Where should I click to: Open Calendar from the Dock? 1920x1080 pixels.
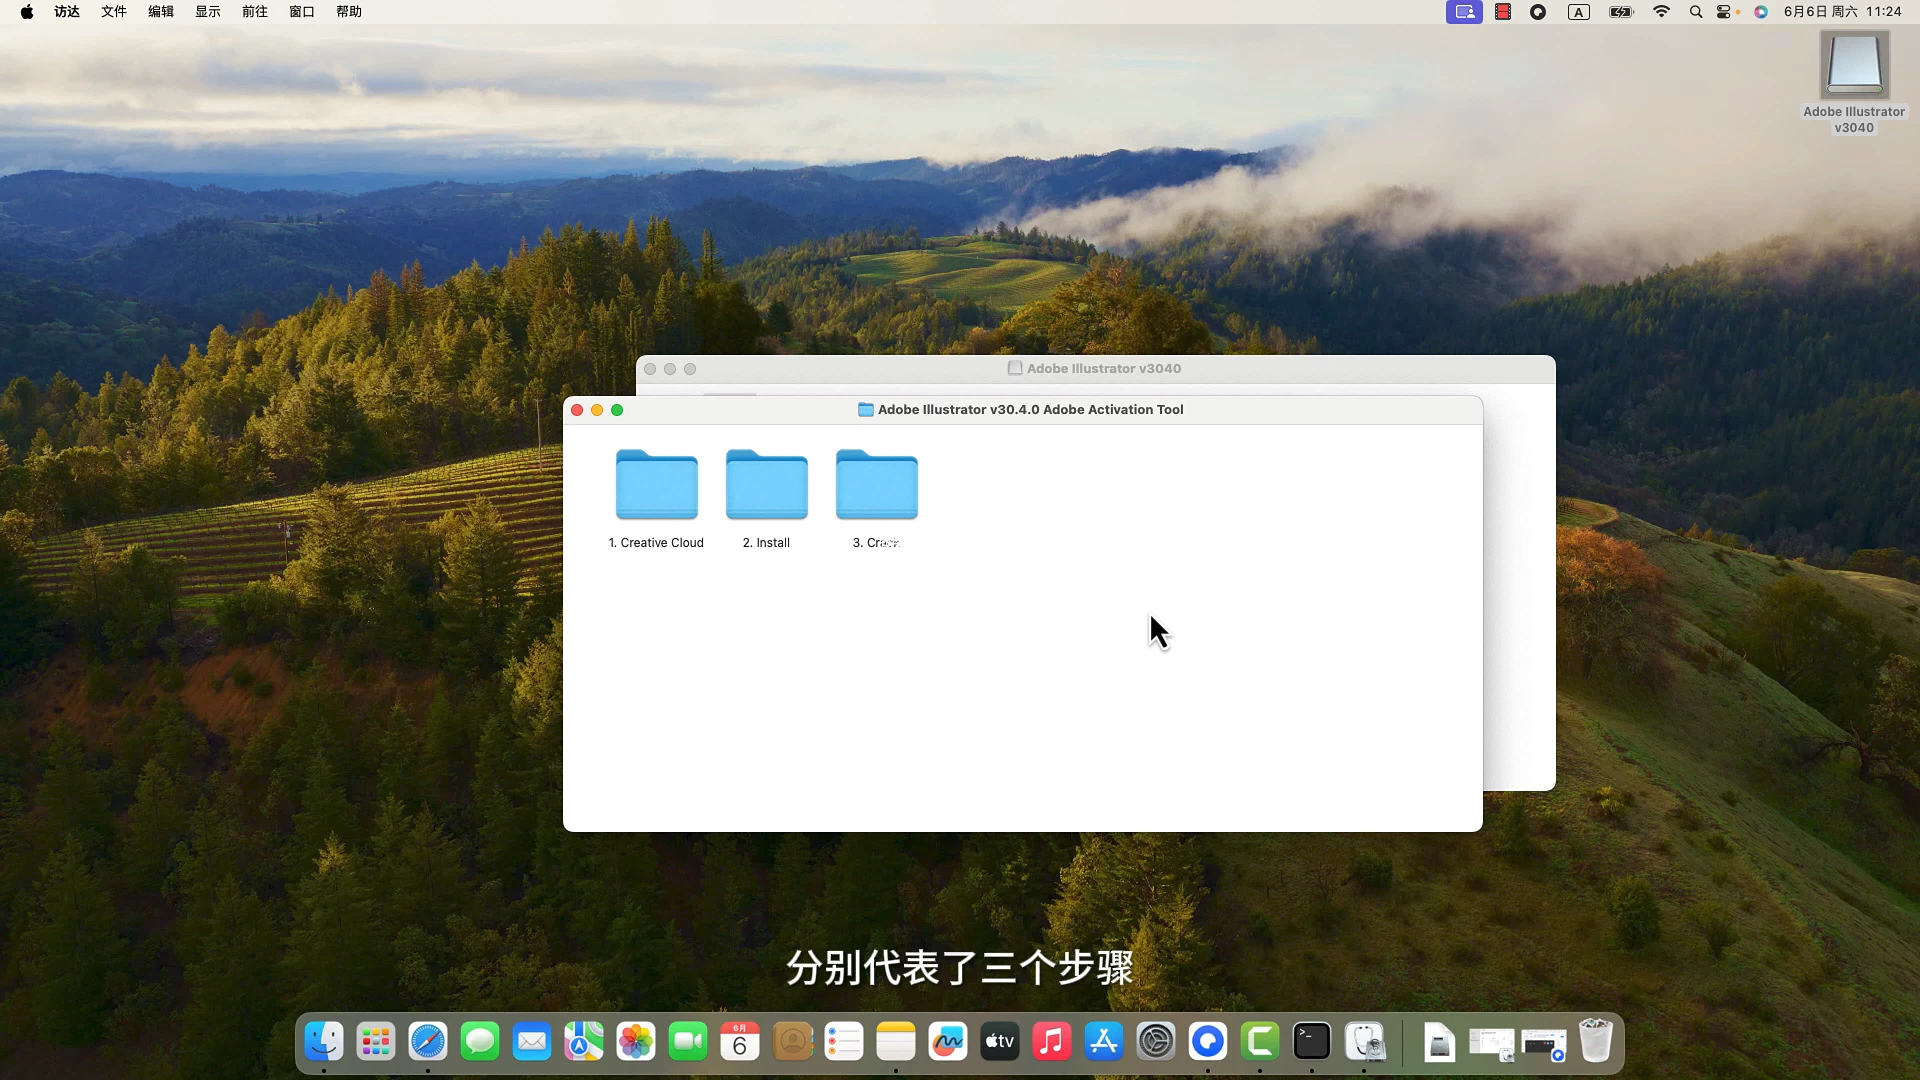click(740, 1042)
